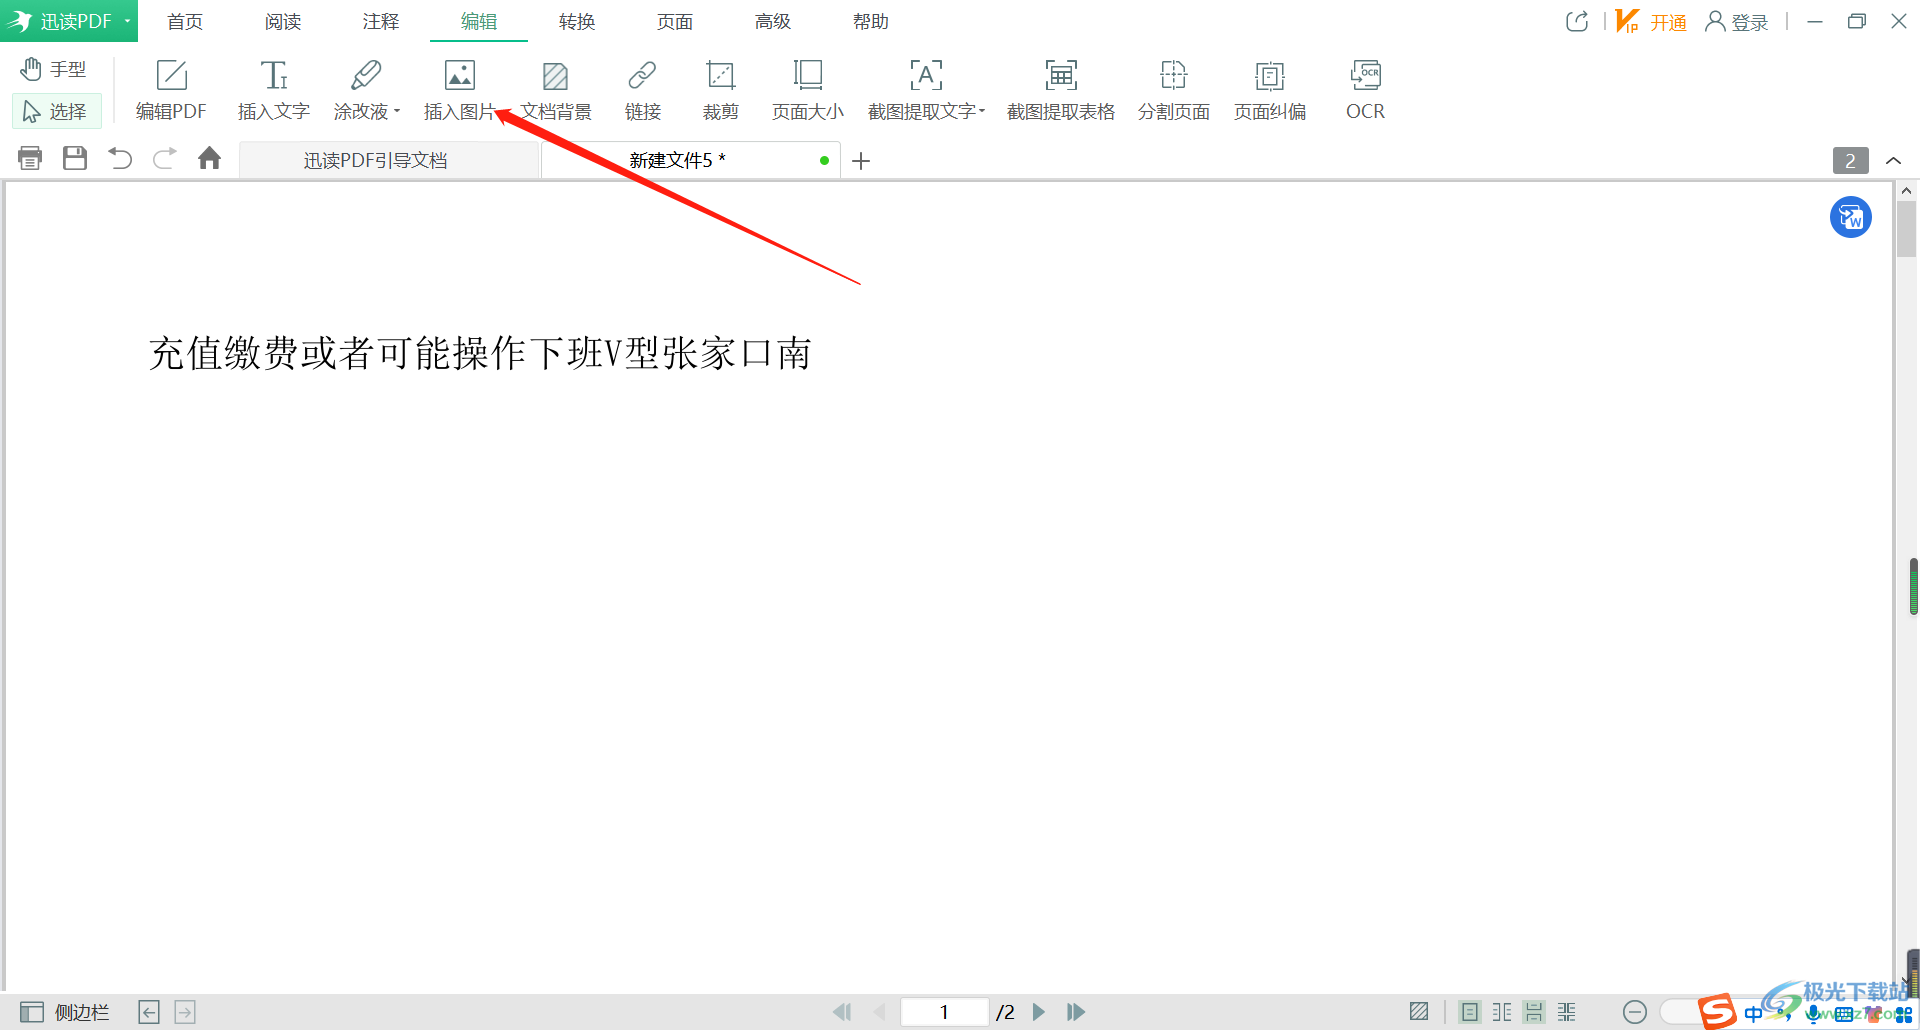Open the 页面 menu tab
This screenshot has width=1920, height=1030.
(675, 21)
